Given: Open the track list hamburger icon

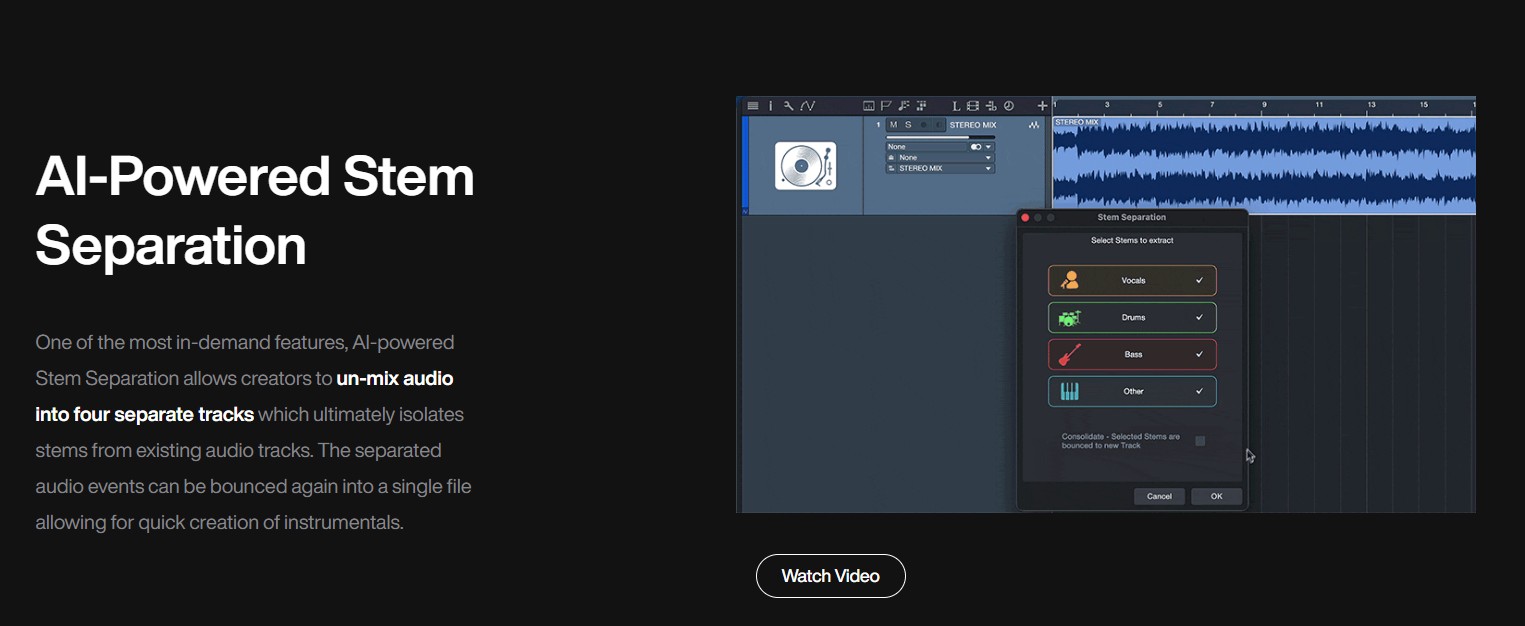Looking at the screenshot, I should pos(753,106).
